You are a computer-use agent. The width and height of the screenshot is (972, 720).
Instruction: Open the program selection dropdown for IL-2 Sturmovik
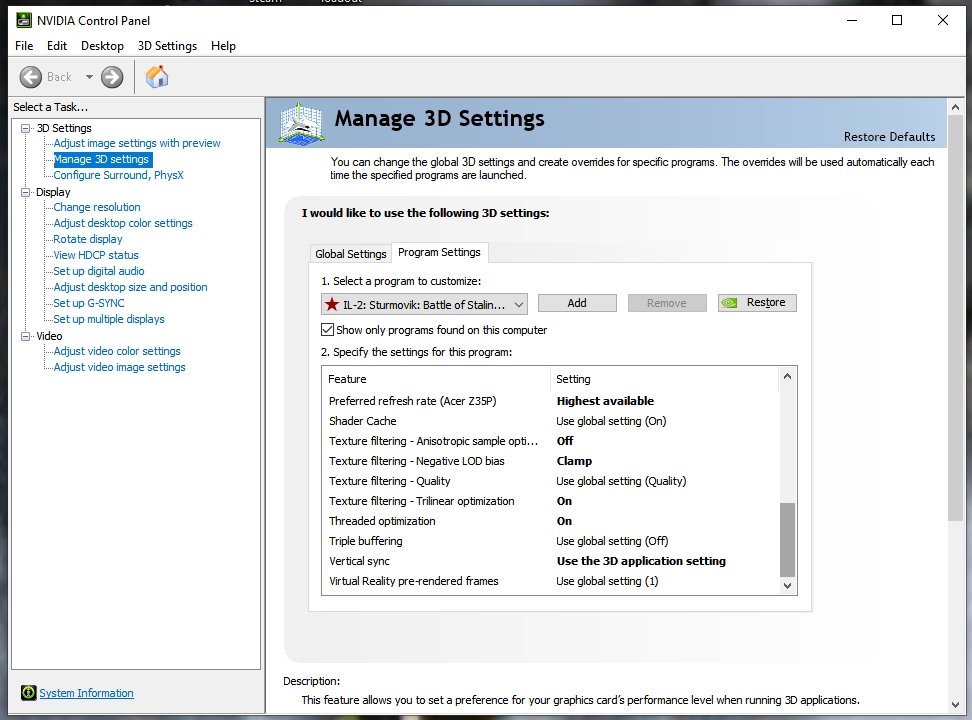(x=519, y=304)
